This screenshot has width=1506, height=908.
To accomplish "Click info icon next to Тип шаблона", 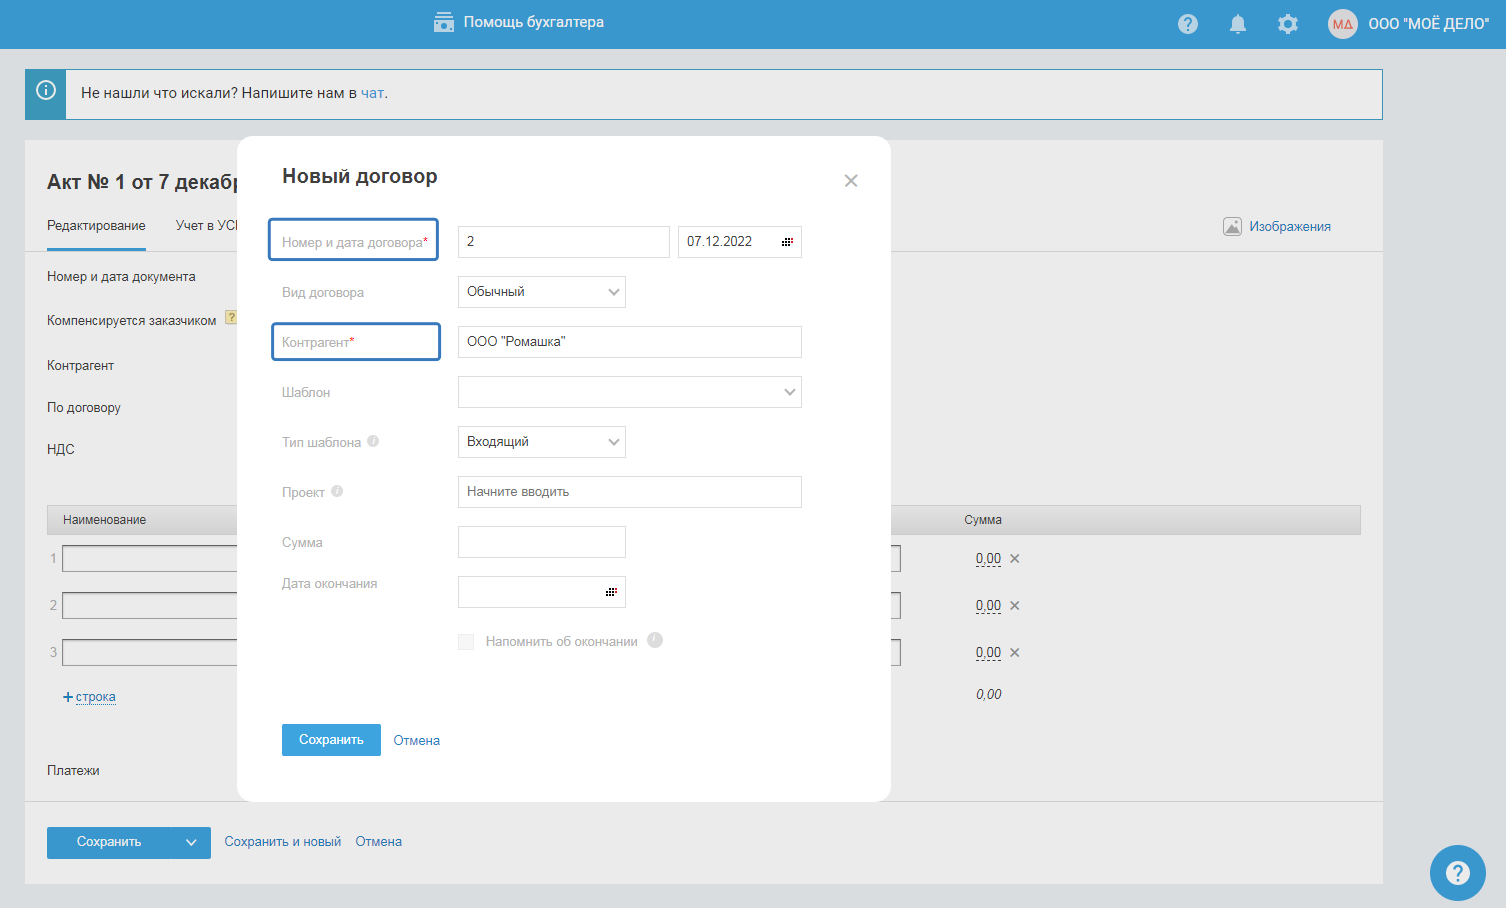I will point(373,441).
